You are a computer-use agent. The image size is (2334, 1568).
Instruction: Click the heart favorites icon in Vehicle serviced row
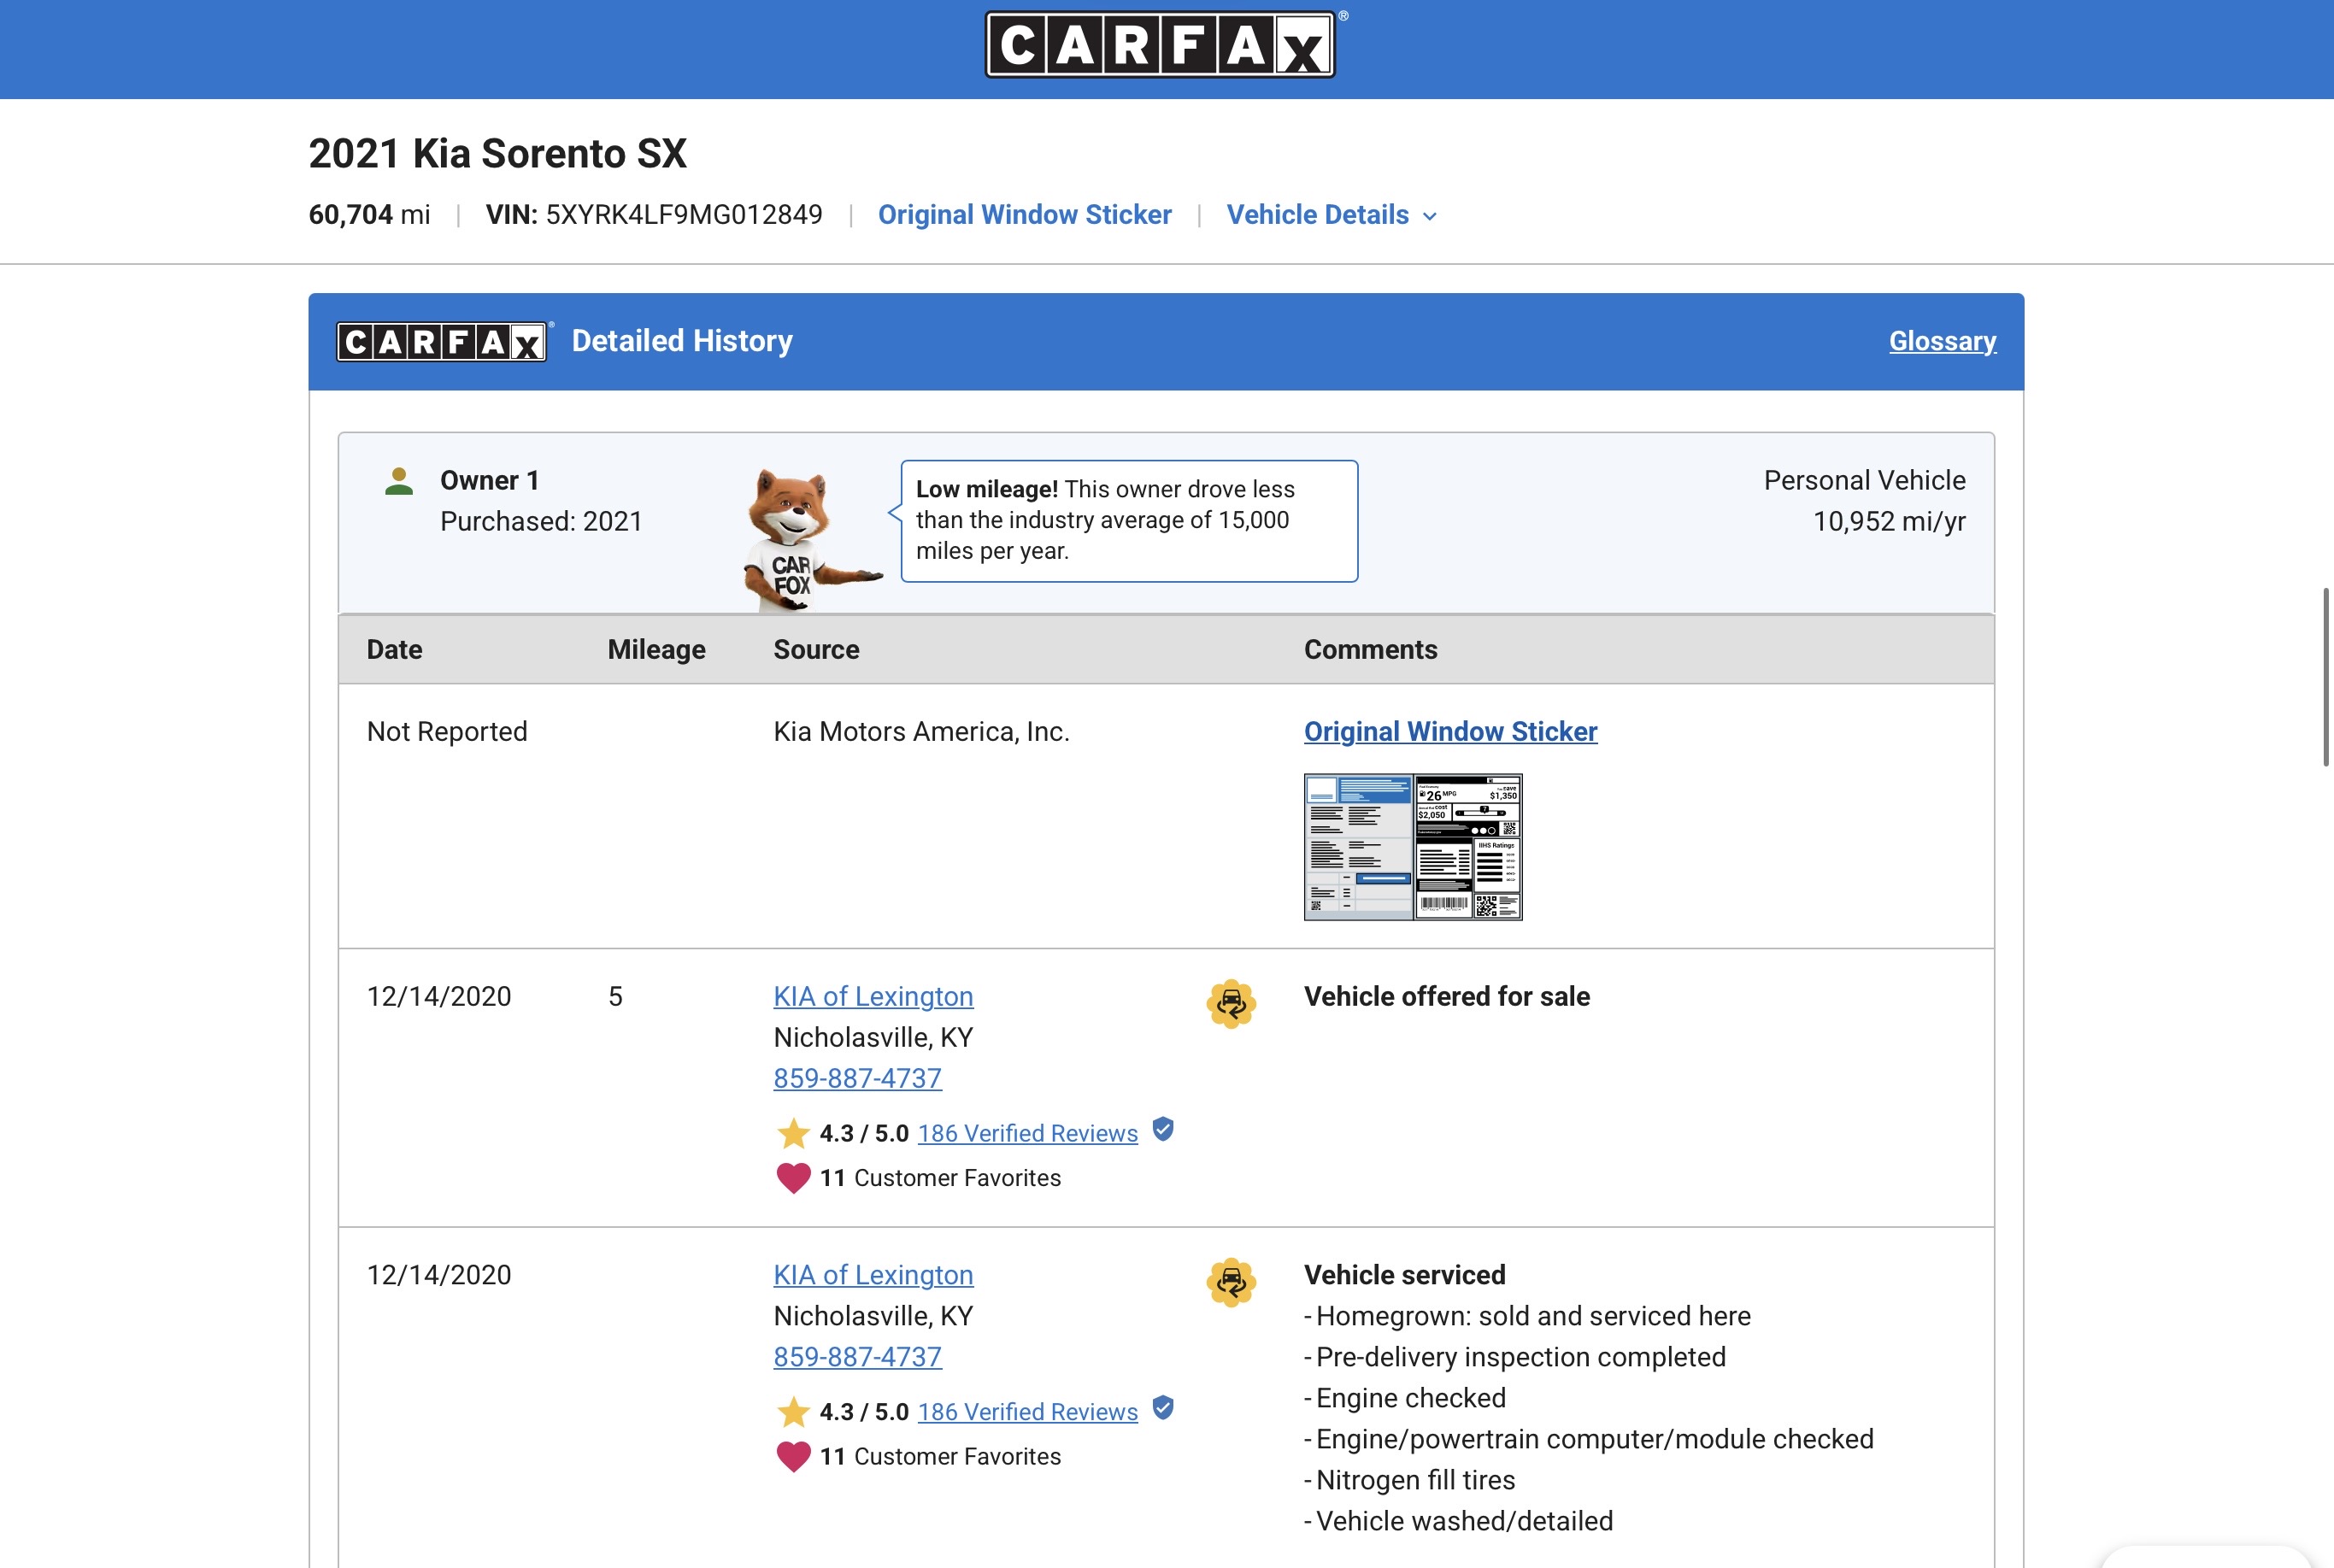[x=793, y=1457]
